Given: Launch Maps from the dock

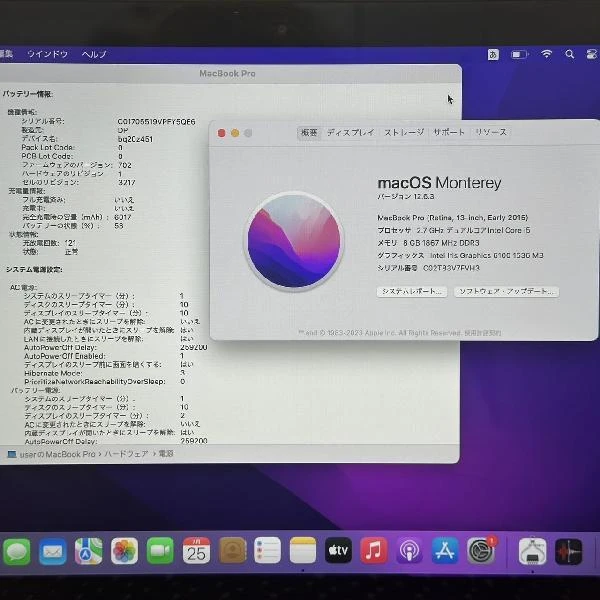Looking at the screenshot, I should click(88, 551).
